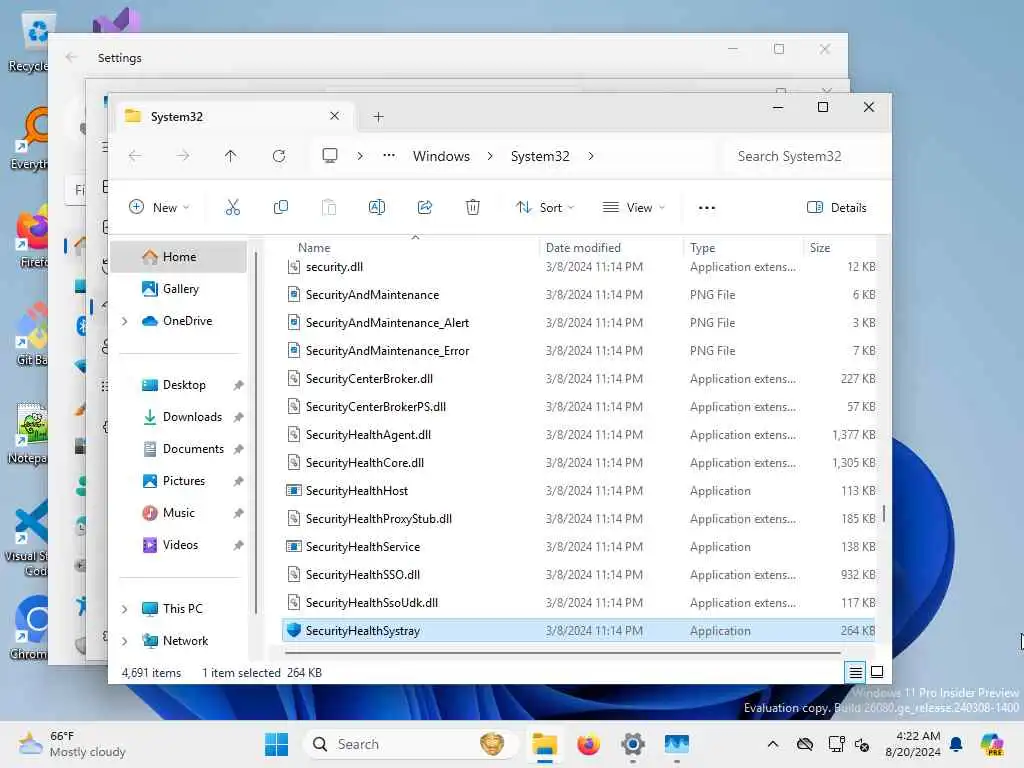Sort by Size column header
The width and height of the screenshot is (1024, 768).
[820, 248]
